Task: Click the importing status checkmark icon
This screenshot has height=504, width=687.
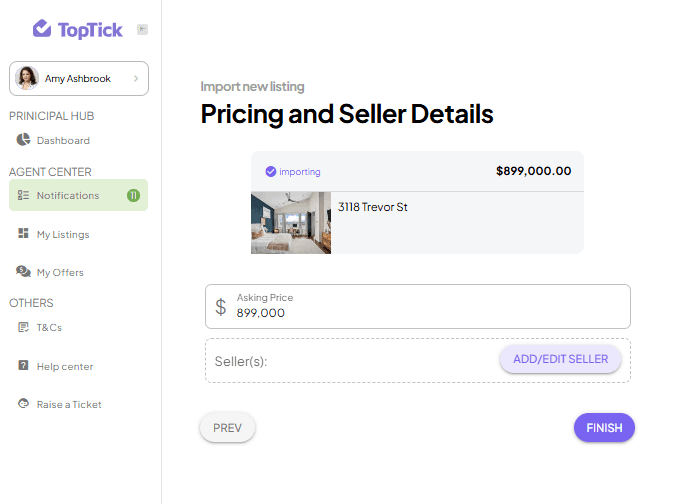Action: (271, 171)
